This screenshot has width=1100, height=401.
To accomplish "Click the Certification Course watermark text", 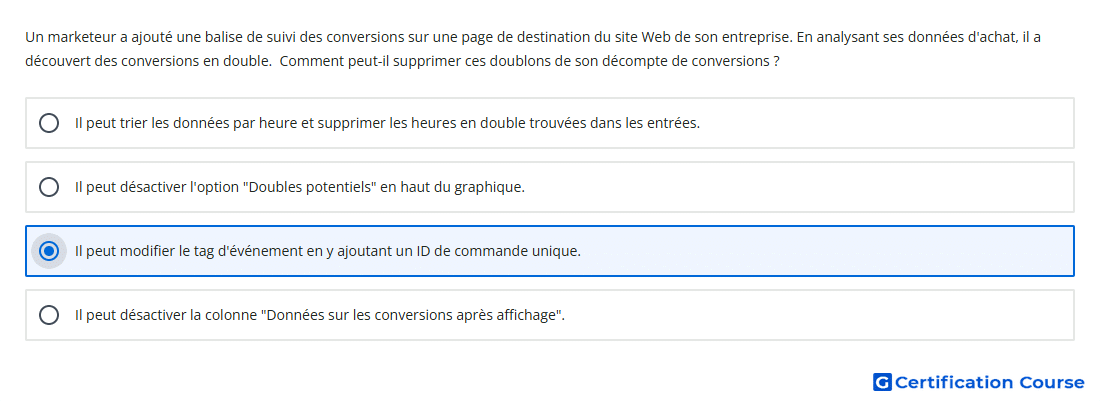I will pos(989,382).
